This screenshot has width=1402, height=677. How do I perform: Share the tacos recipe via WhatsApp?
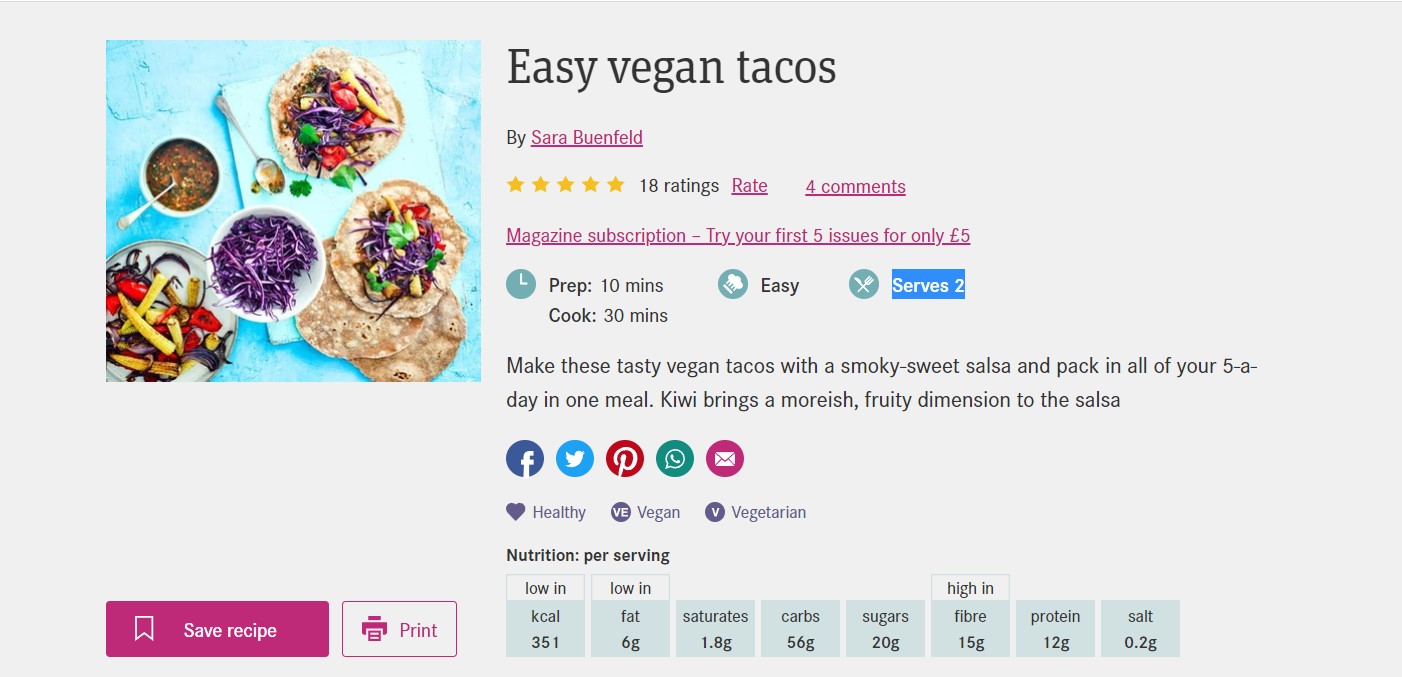675,458
